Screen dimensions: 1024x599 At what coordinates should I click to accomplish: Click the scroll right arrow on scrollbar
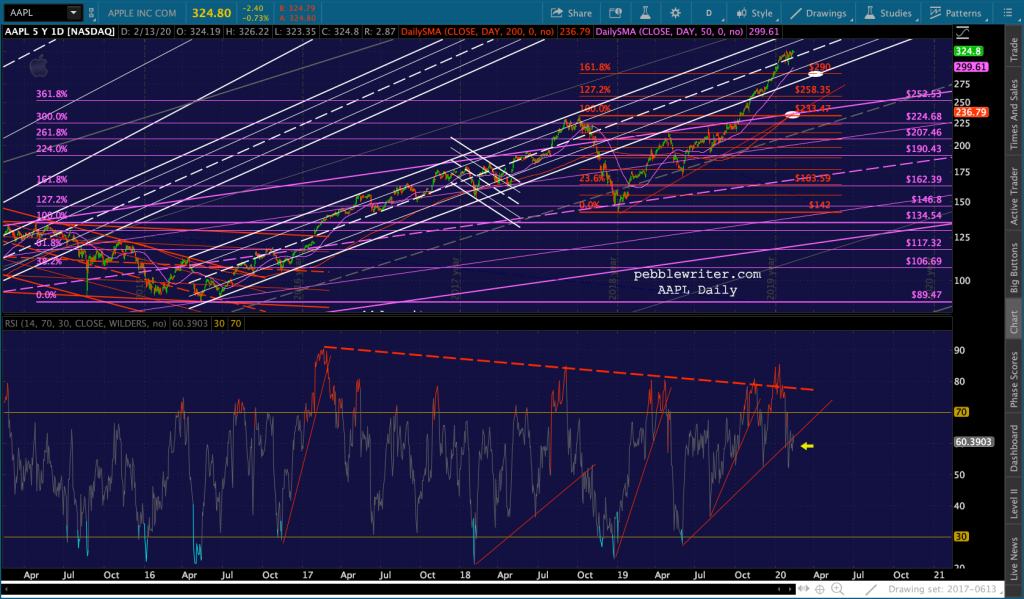click(790, 589)
